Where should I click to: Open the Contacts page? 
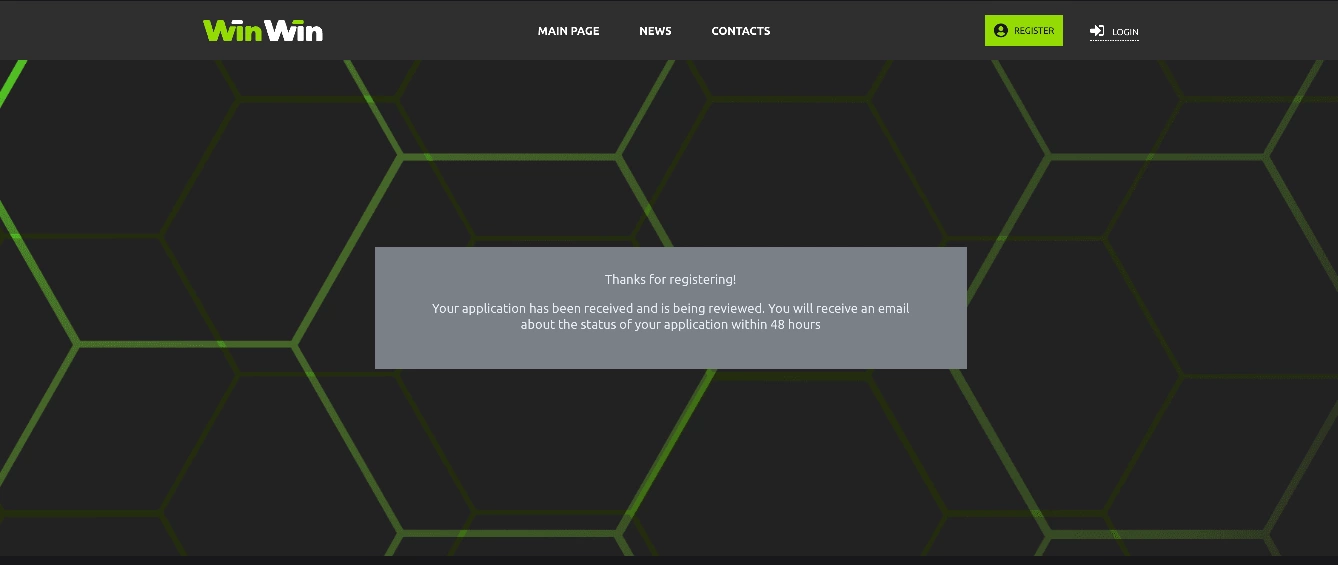click(x=740, y=31)
